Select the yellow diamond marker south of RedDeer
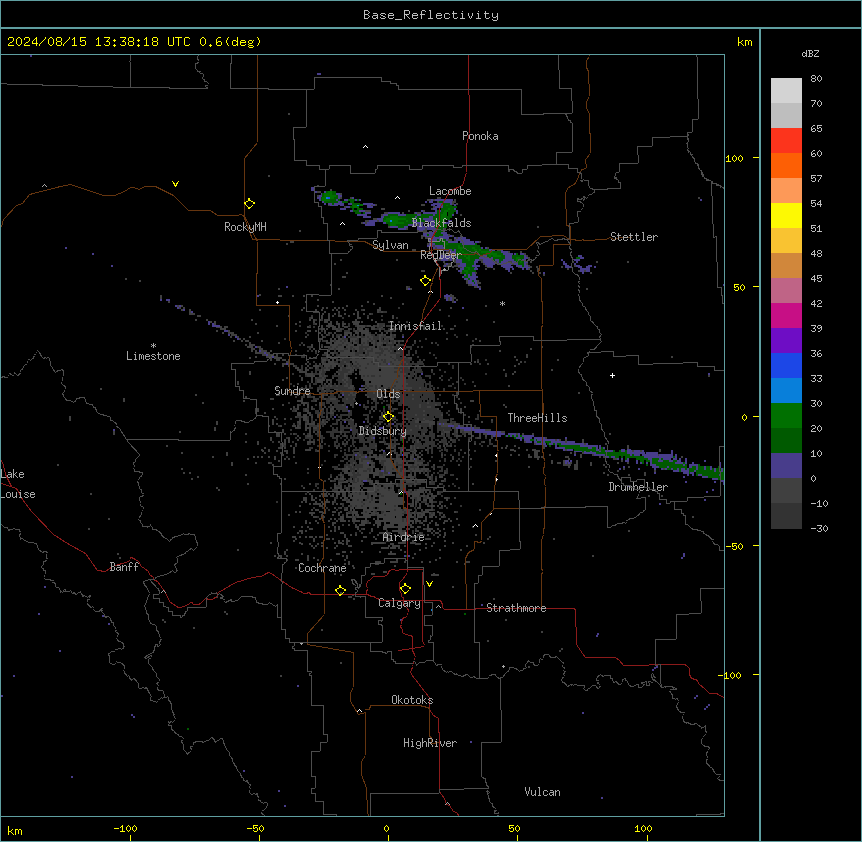The width and height of the screenshot is (862, 842). pyautogui.click(x=426, y=281)
